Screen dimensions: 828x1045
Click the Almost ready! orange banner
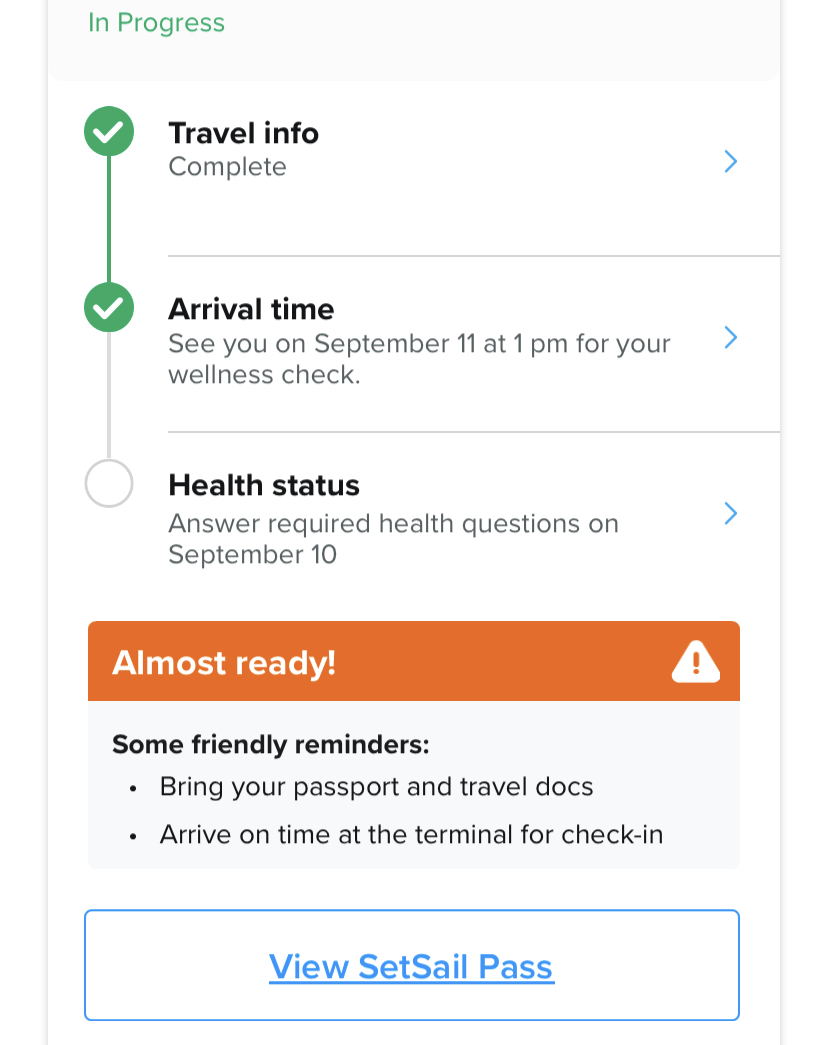(x=414, y=661)
